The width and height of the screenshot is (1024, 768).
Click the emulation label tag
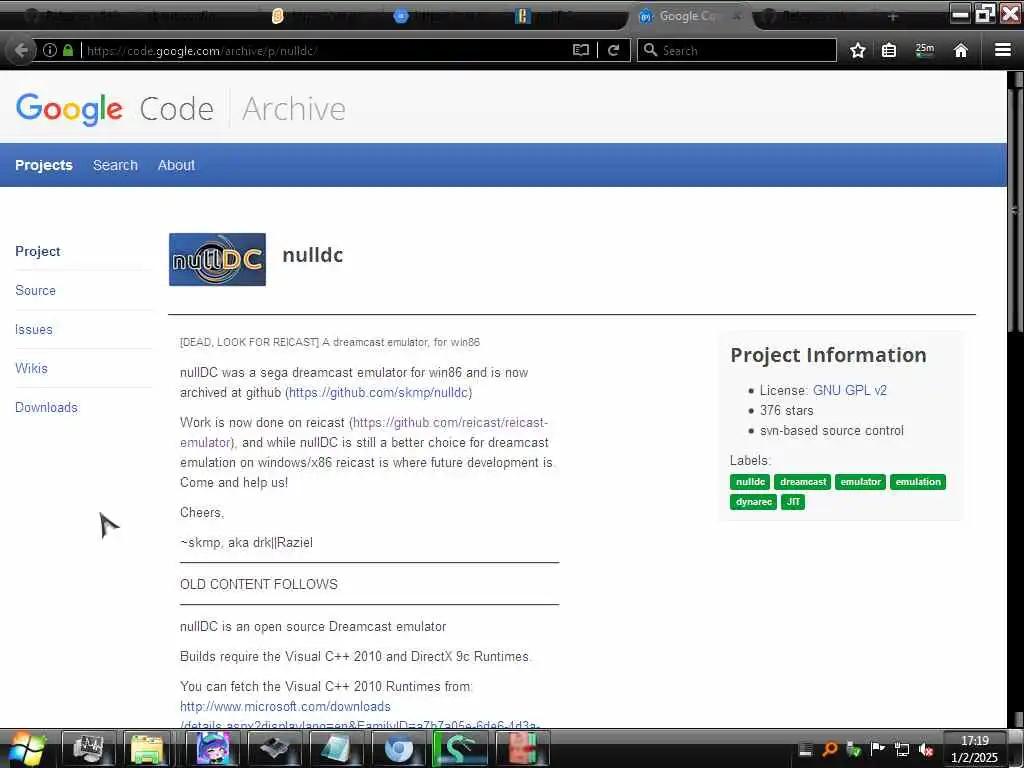point(918,482)
